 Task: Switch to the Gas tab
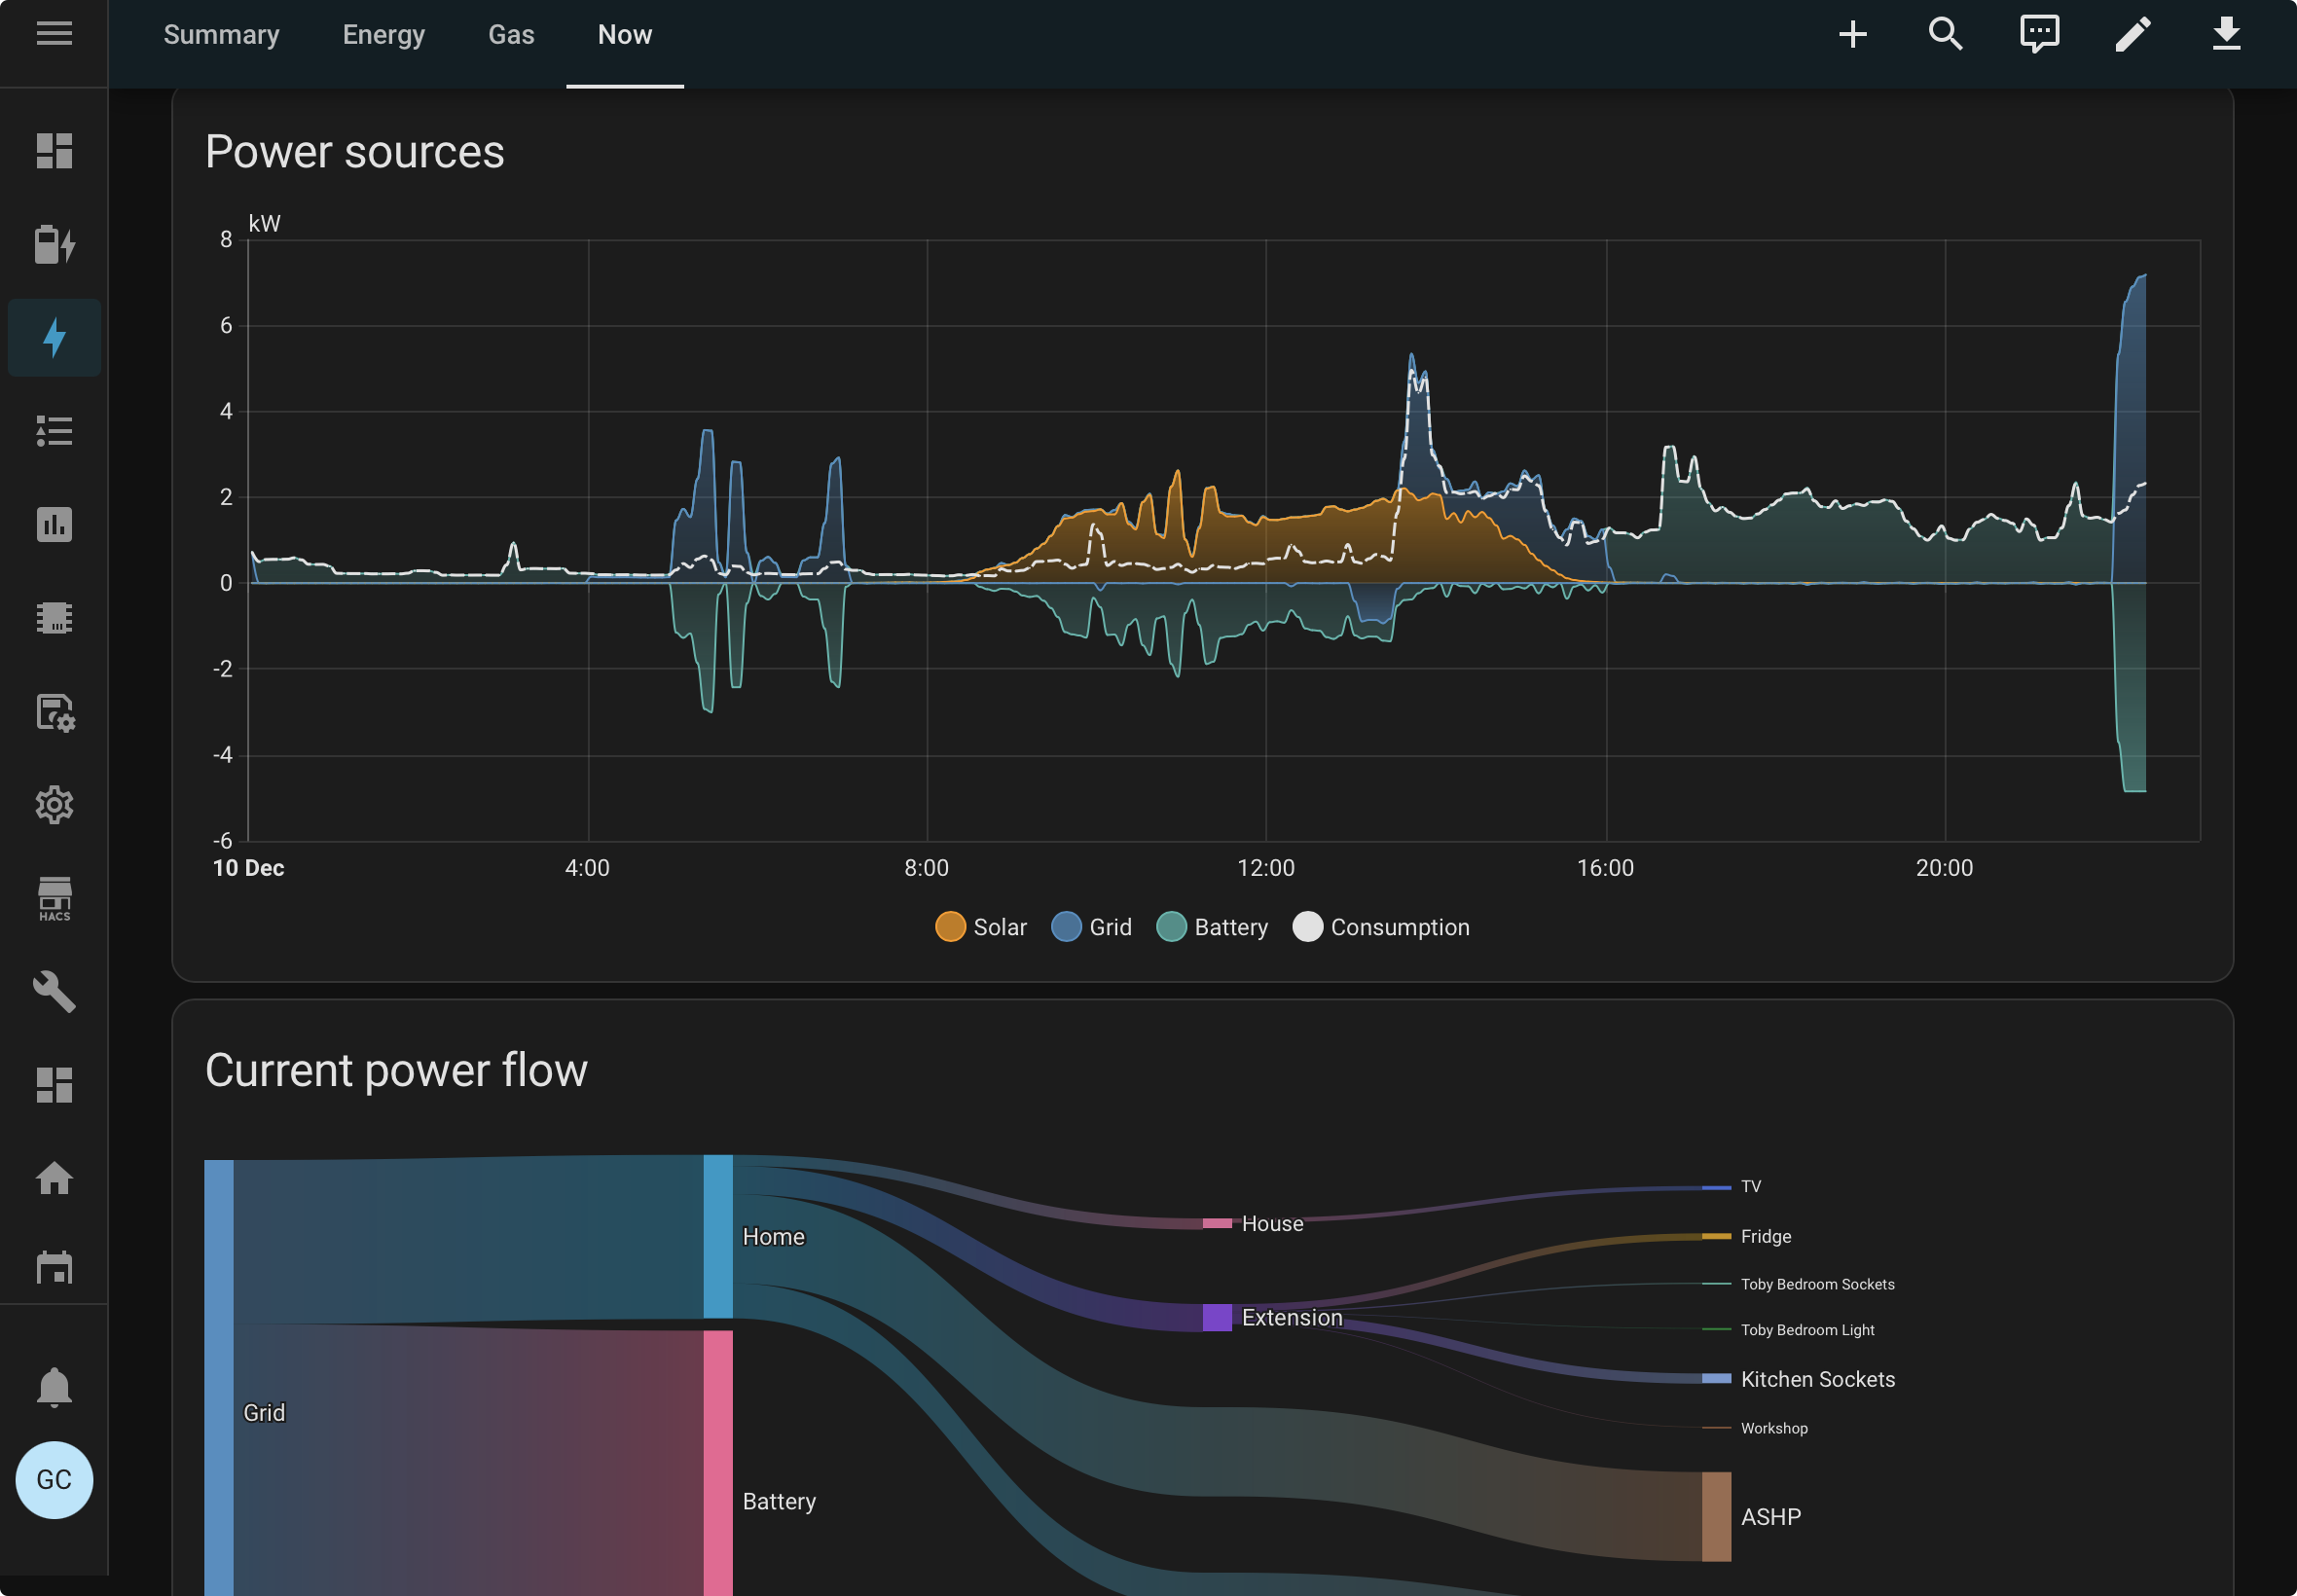[x=511, y=35]
